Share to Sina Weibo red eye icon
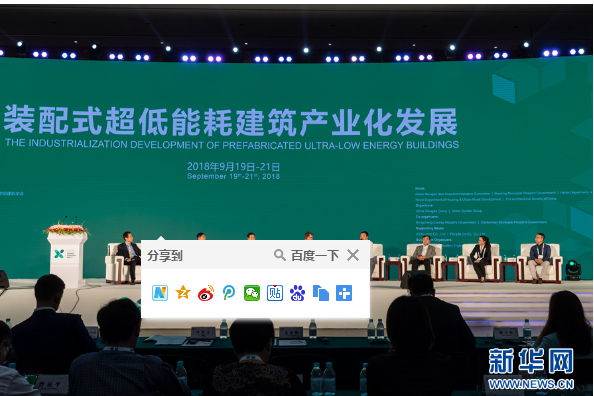Viewport: 594px width, 396px height. tap(206, 293)
